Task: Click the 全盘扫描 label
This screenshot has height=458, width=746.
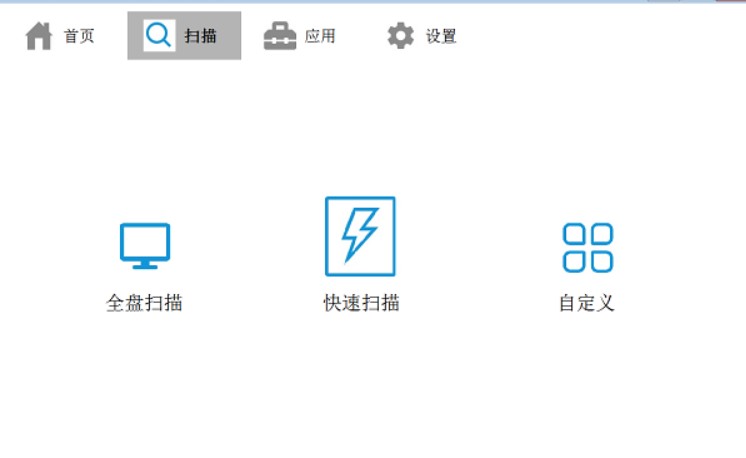Action: point(144,303)
